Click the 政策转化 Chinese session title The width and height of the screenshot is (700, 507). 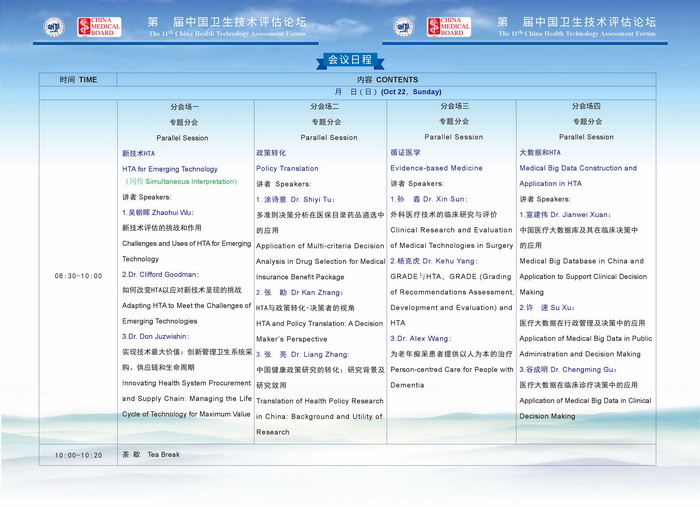(x=271, y=153)
